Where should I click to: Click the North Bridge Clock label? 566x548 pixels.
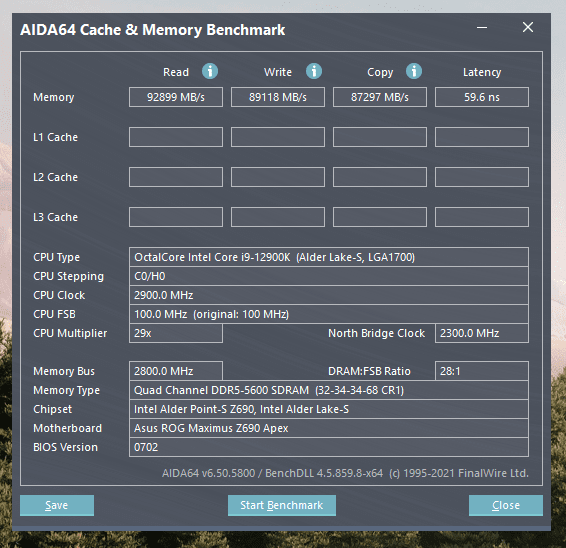click(x=376, y=333)
